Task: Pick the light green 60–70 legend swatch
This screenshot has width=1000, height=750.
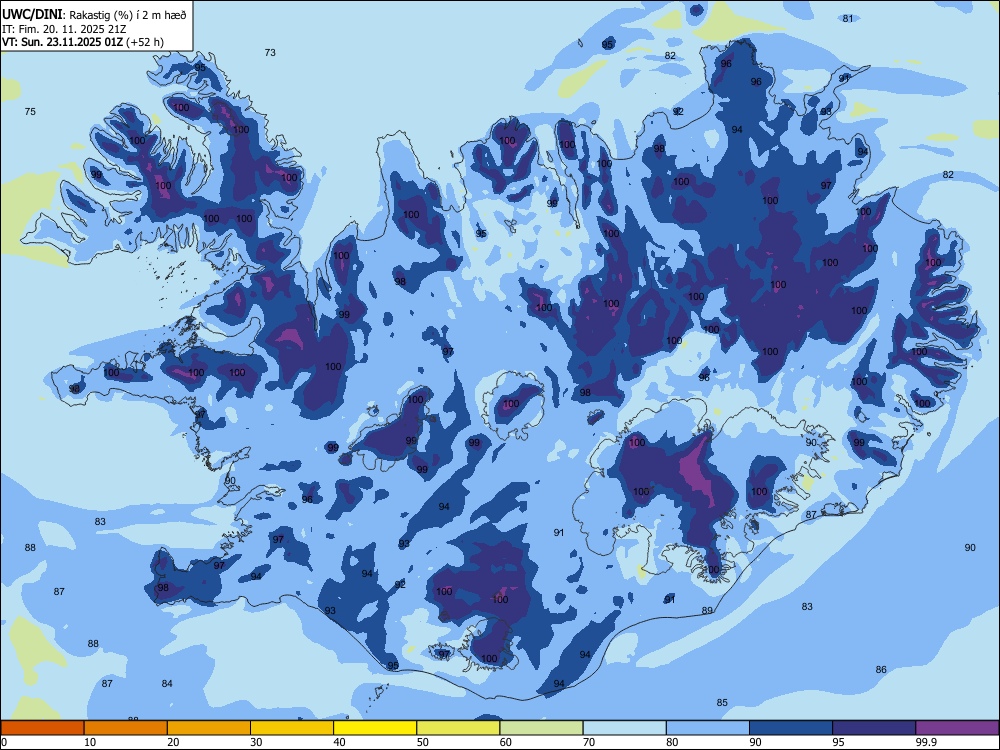Action: point(541,728)
